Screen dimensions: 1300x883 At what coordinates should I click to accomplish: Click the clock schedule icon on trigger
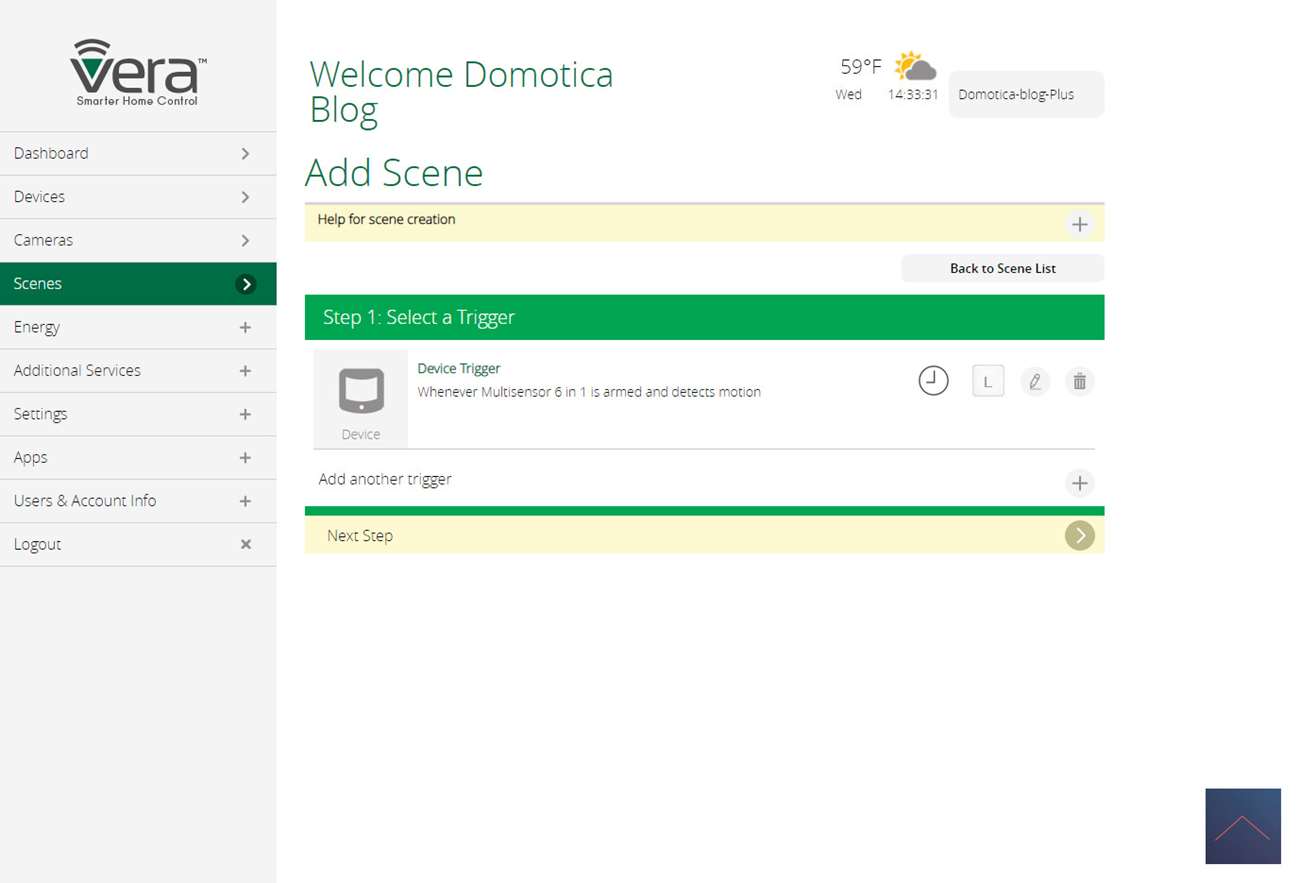[x=933, y=381]
